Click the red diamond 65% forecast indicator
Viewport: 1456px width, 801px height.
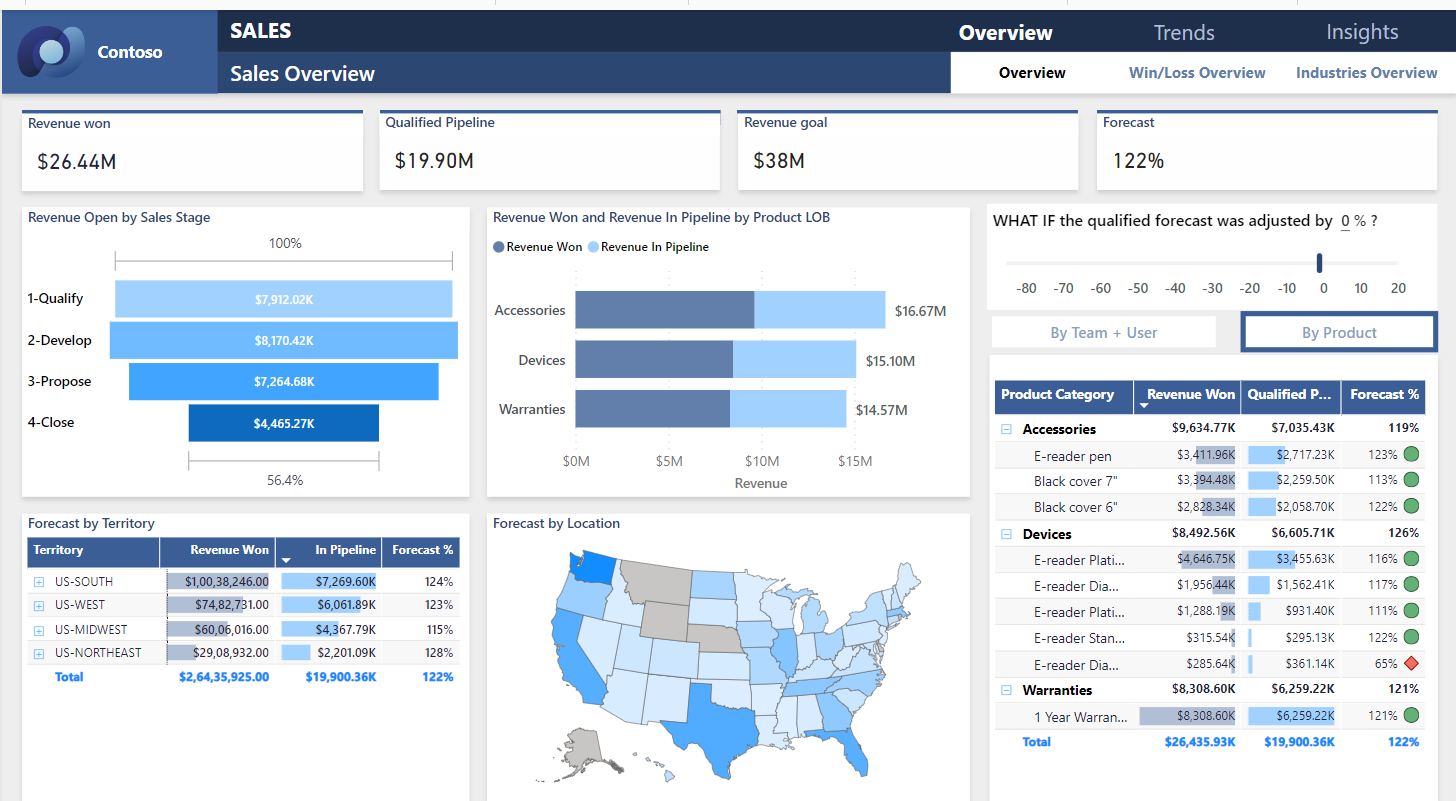(1411, 663)
